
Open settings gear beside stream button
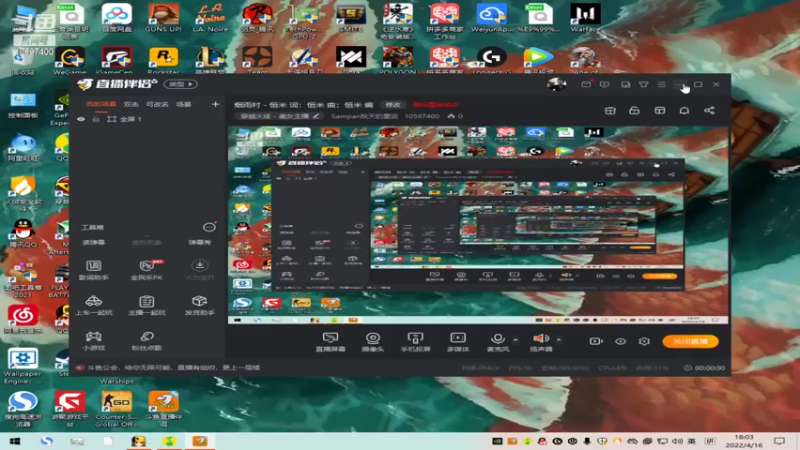[x=644, y=341]
